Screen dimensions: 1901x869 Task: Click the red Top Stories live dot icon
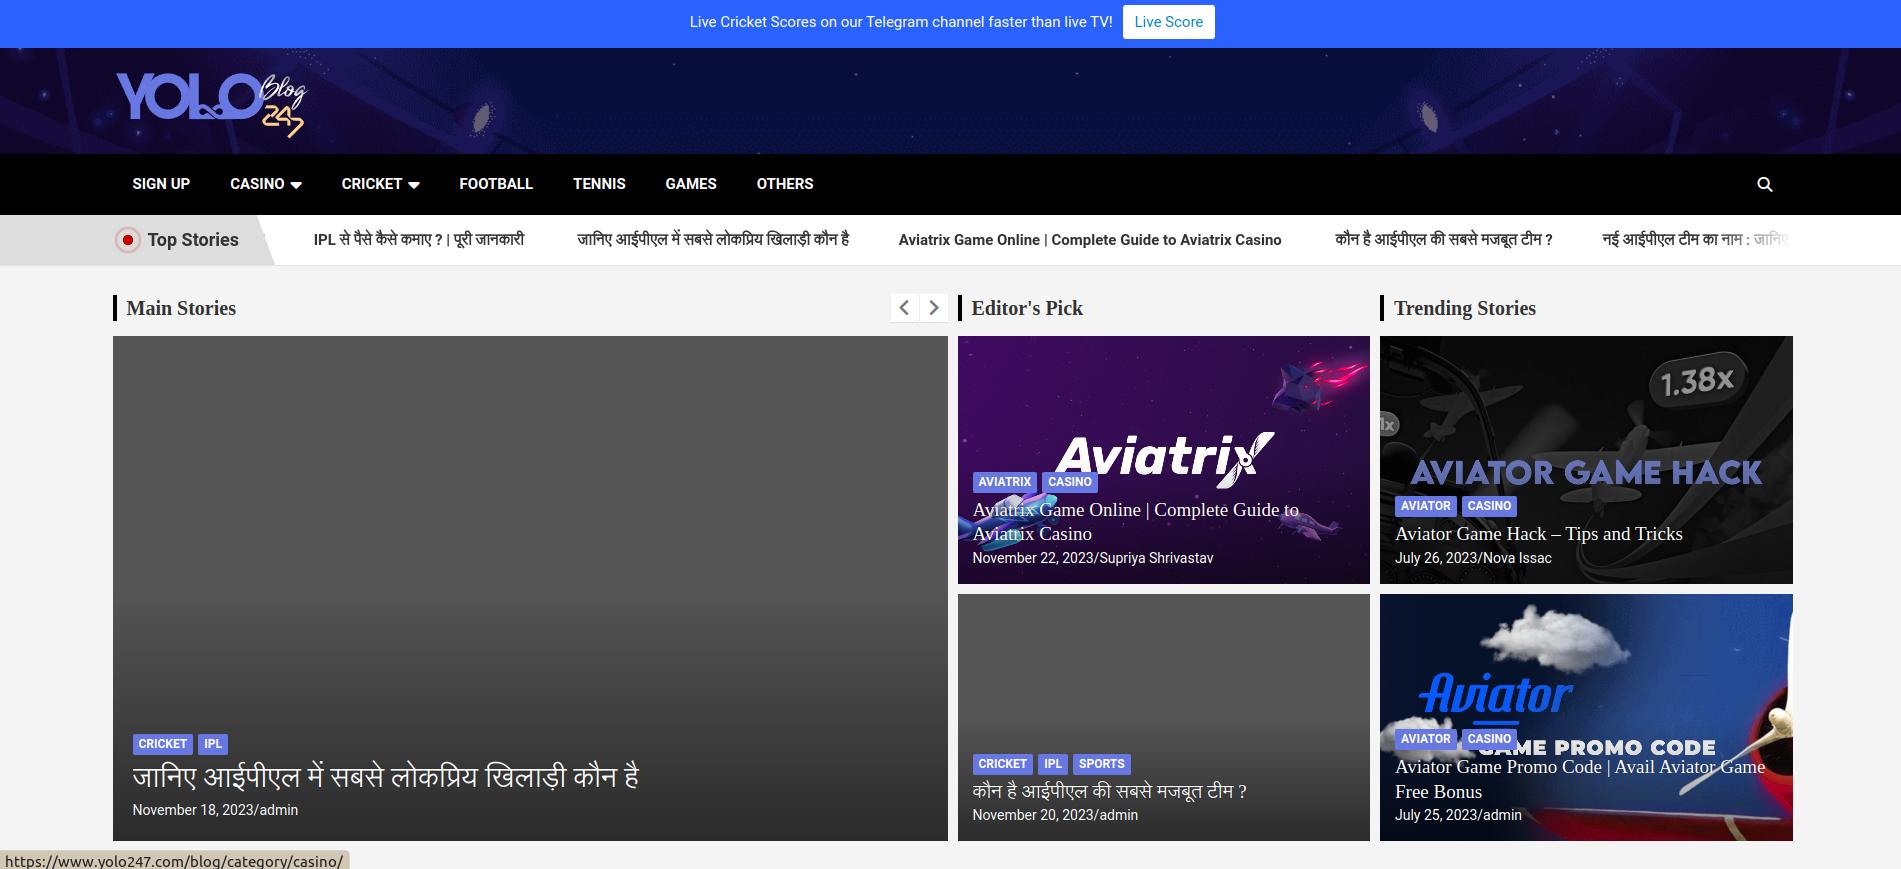coord(127,240)
